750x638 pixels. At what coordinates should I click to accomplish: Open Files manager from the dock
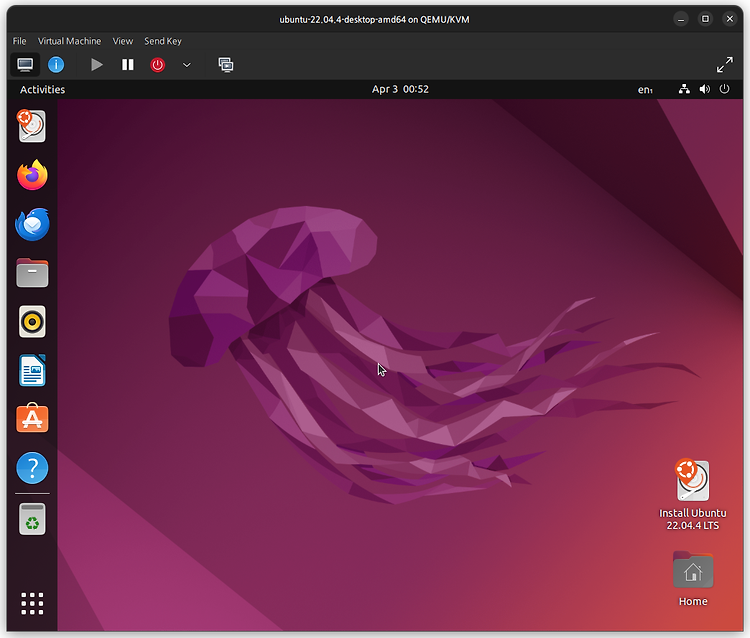32,273
